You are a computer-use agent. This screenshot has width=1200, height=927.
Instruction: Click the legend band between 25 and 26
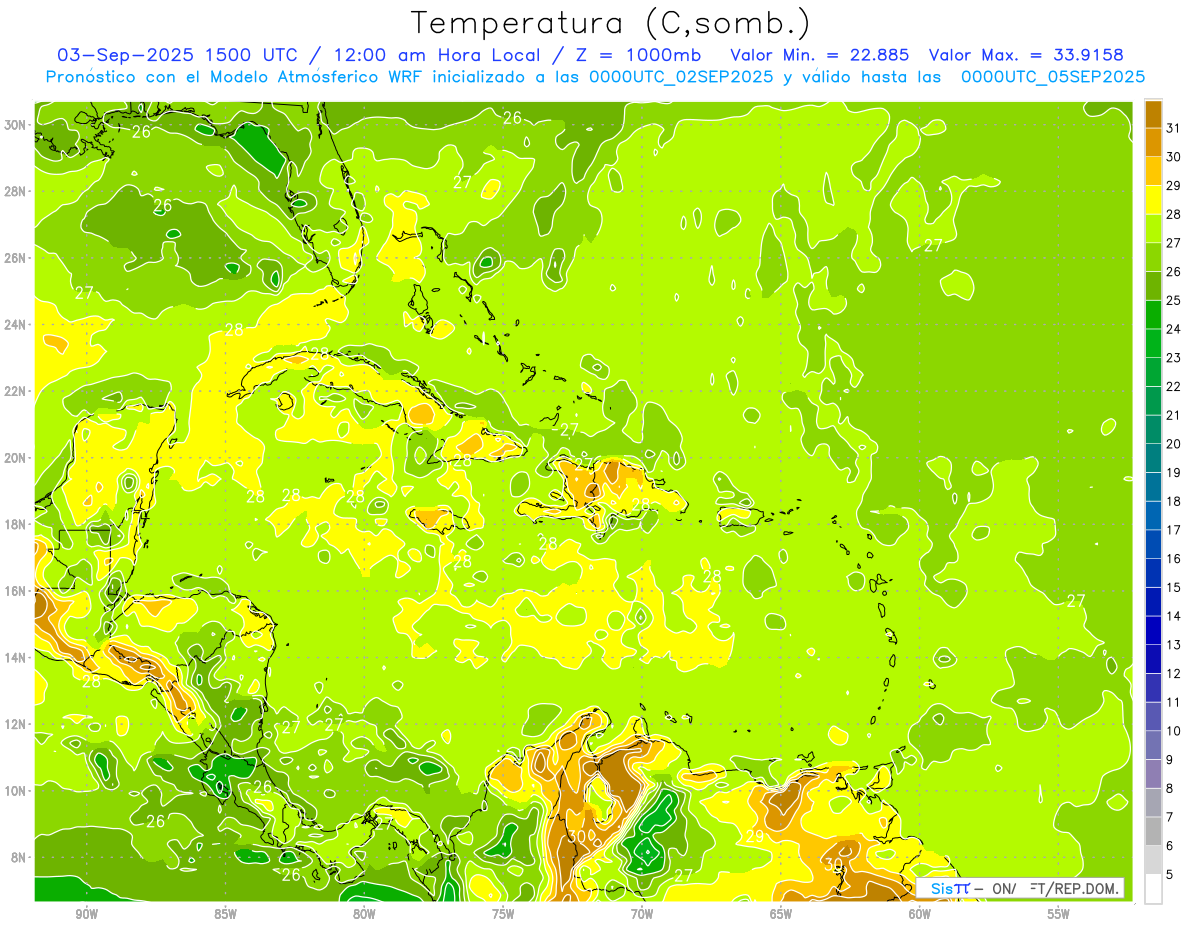point(1153,286)
